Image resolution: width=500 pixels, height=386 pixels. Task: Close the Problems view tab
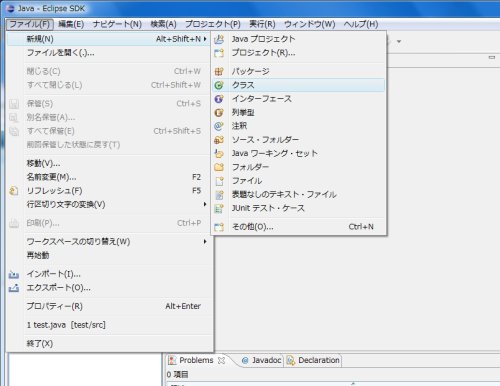tap(221, 360)
